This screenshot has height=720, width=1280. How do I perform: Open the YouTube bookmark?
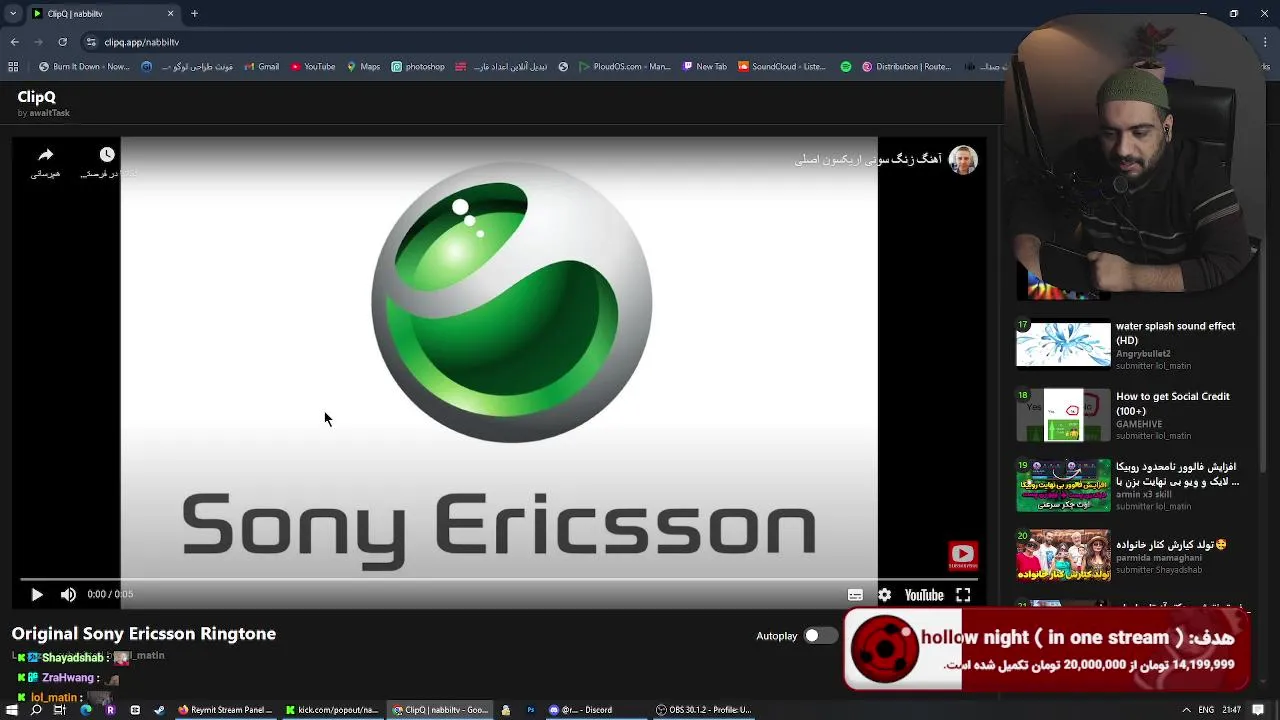pos(313,67)
